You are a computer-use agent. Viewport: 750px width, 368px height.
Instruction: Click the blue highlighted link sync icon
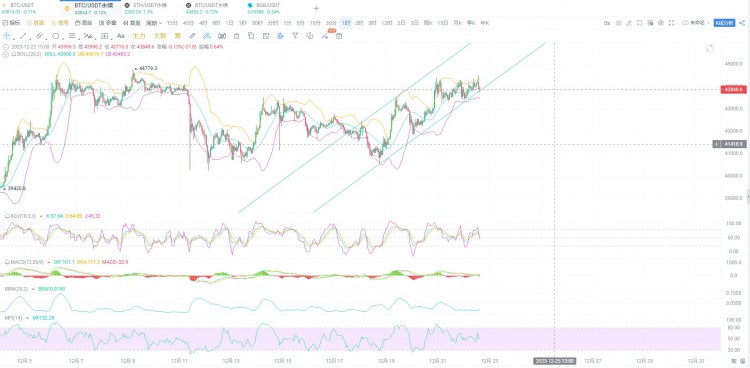[x=280, y=36]
